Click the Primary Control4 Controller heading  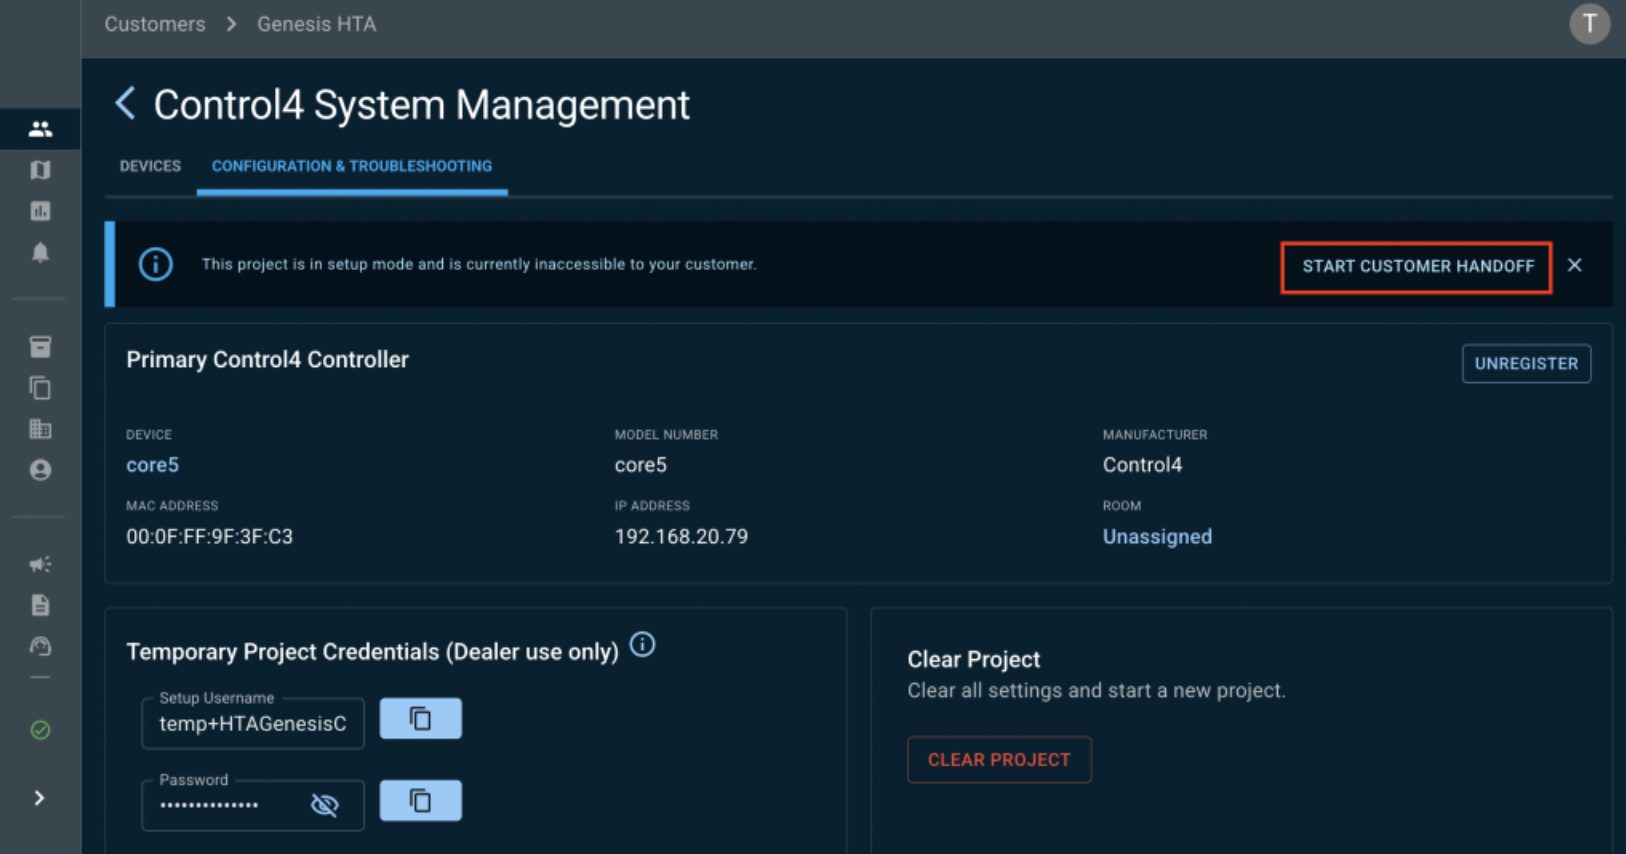click(x=267, y=360)
